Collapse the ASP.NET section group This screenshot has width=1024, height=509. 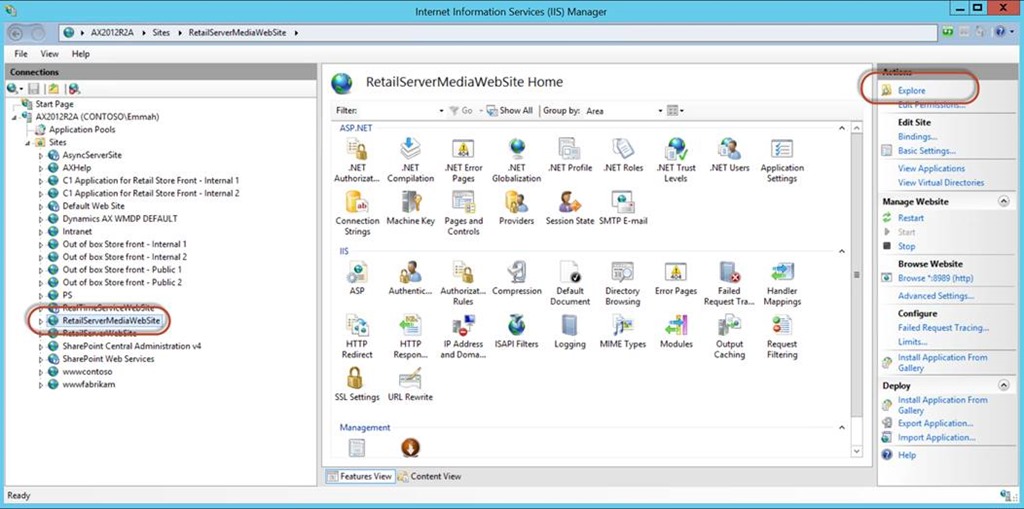click(x=842, y=129)
